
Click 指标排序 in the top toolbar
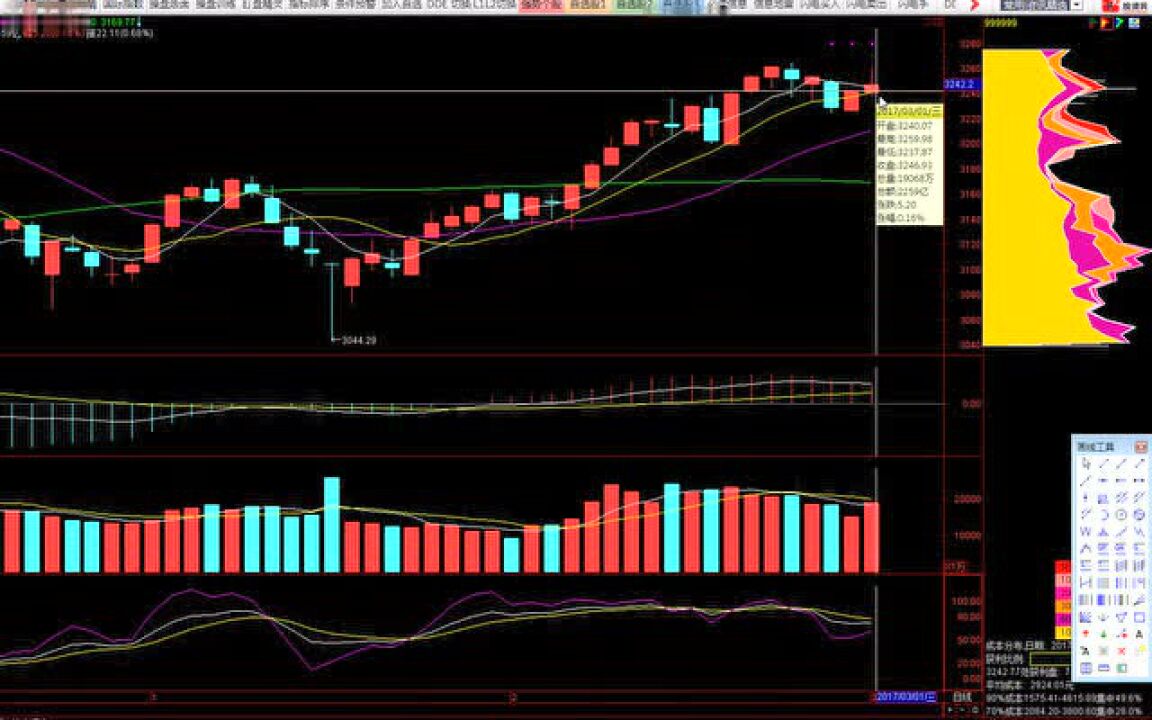(x=309, y=5)
